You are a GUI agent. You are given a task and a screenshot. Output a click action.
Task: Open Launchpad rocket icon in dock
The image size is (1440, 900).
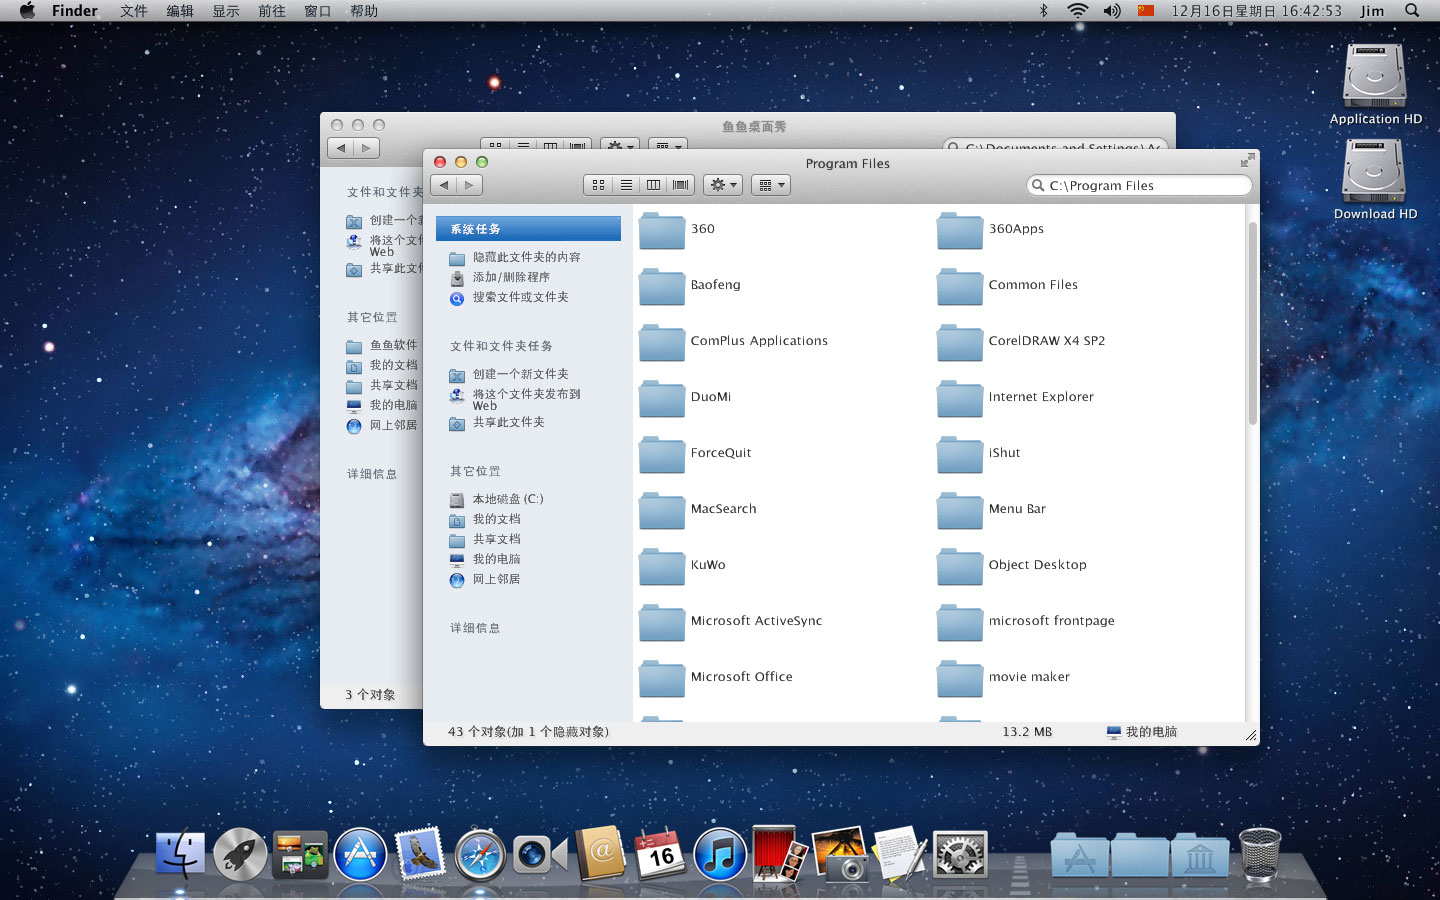[x=240, y=855]
